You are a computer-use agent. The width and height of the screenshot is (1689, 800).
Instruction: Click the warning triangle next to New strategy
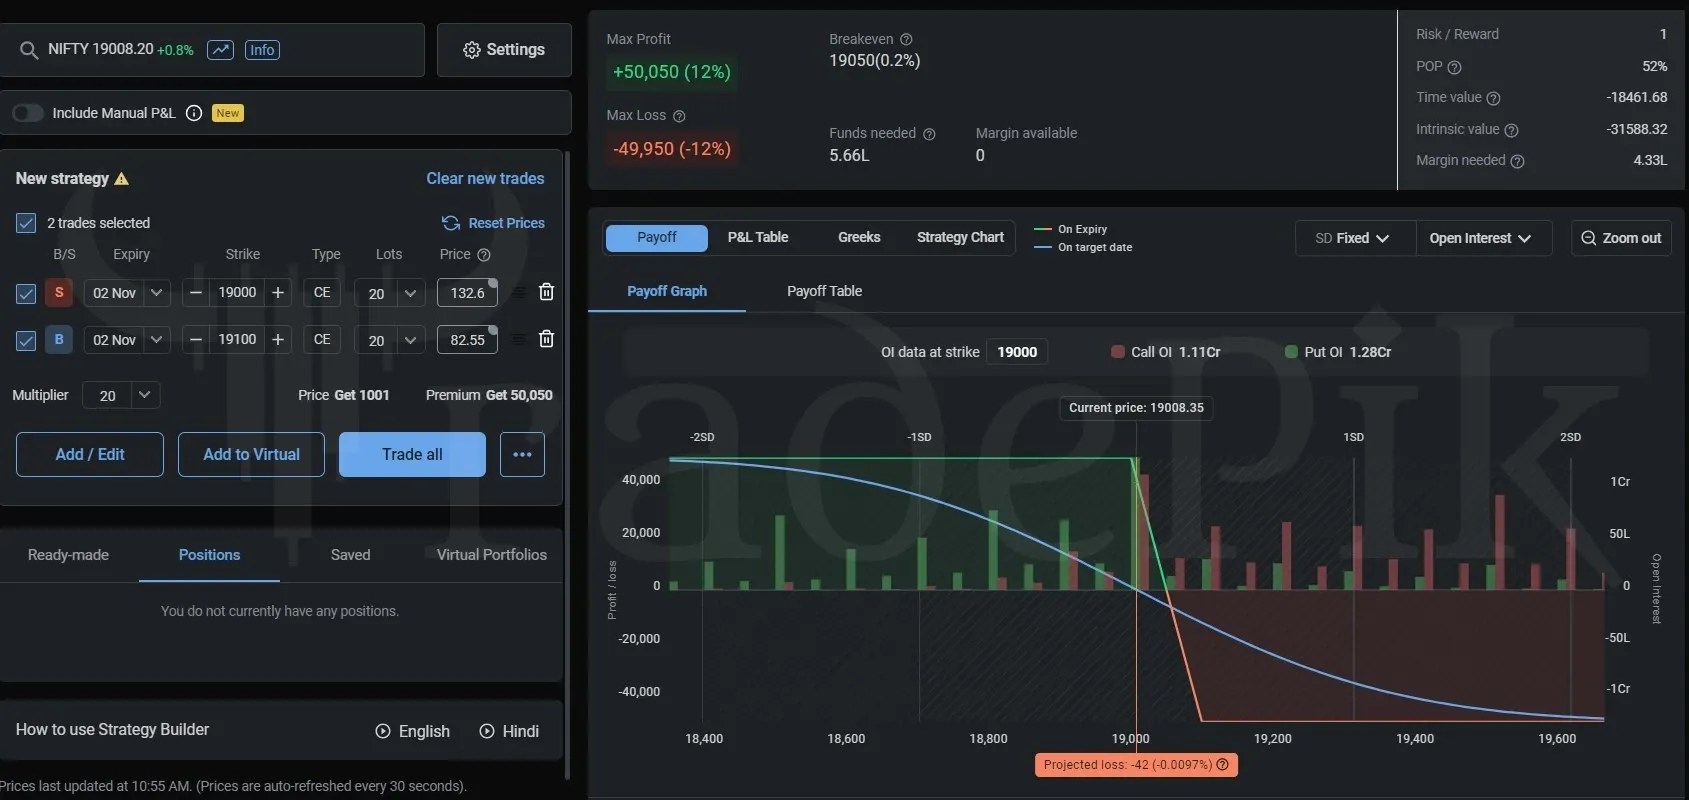[122, 179]
